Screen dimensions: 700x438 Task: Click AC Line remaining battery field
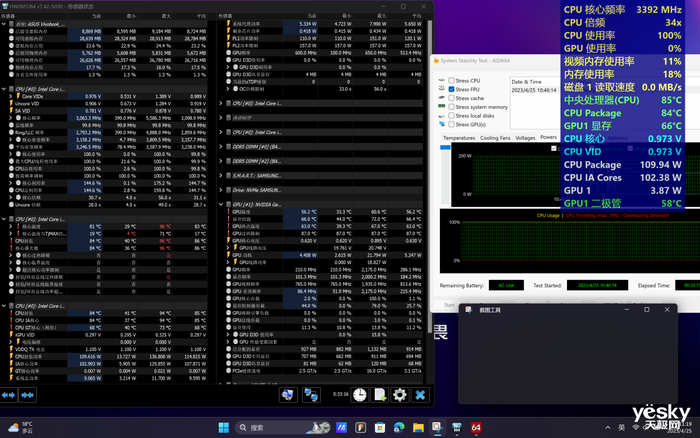(x=506, y=285)
